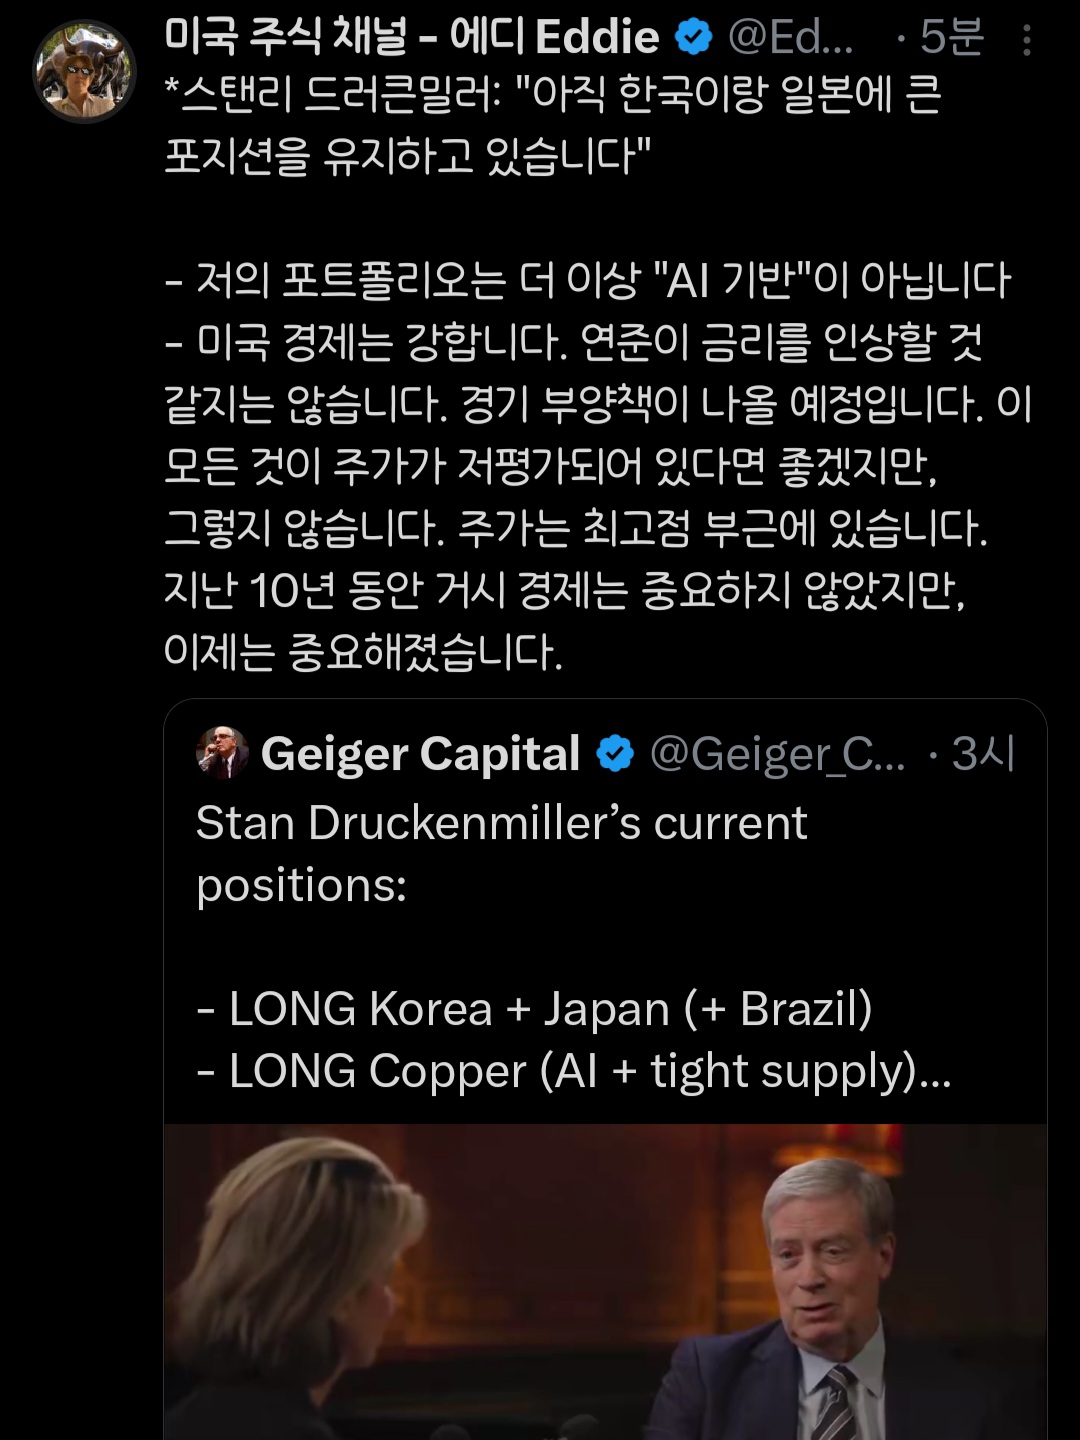The image size is (1080, 1440).
Task: Open the three-dot more options menu
Action: click(1026, 40)
